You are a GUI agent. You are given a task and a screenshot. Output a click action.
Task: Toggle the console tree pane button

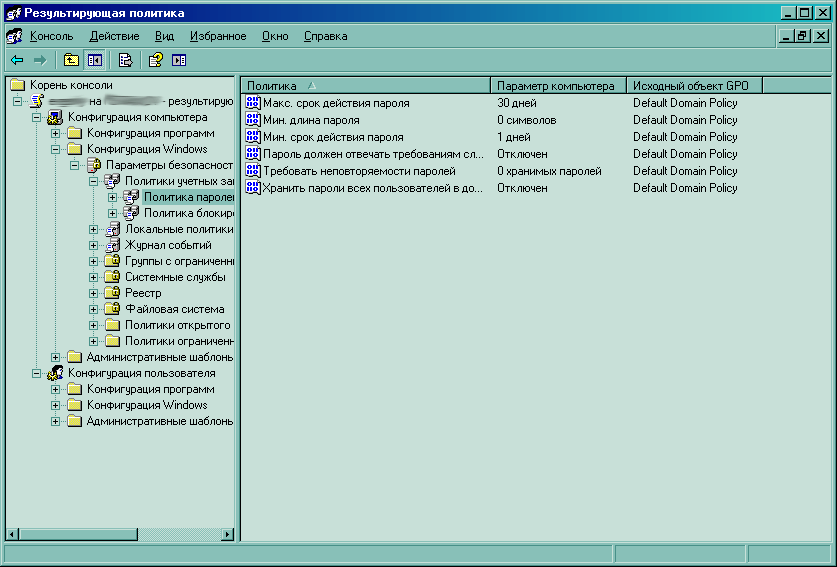94,60
